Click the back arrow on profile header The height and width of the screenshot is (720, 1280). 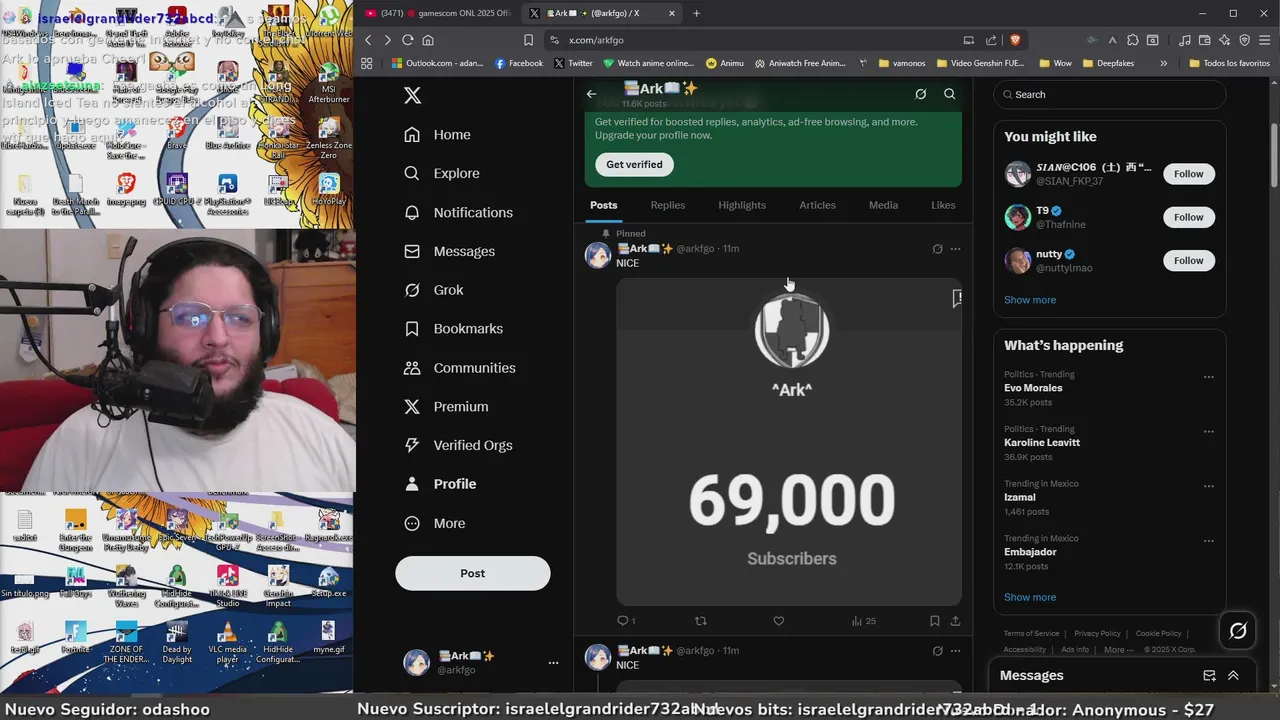(591, 94)
